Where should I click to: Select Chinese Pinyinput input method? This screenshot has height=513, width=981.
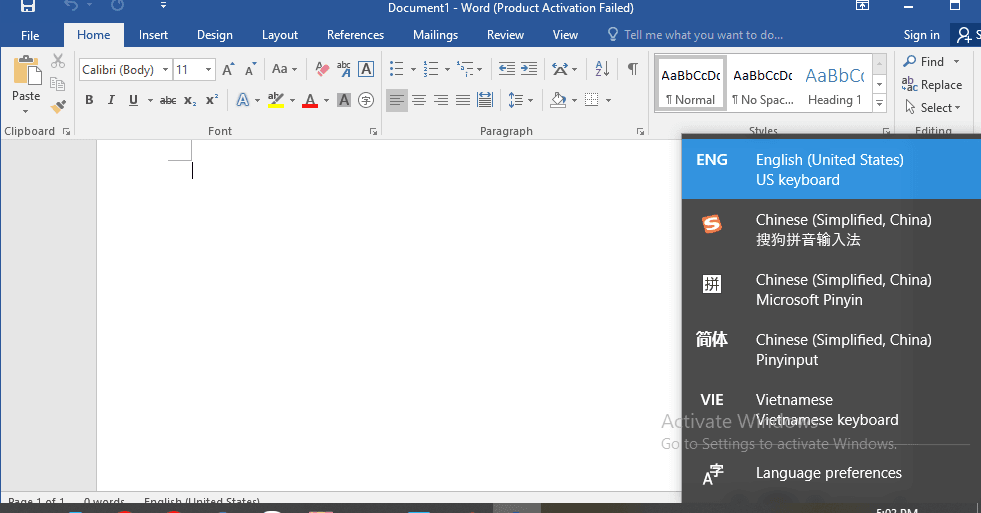(x=831, y=350)
